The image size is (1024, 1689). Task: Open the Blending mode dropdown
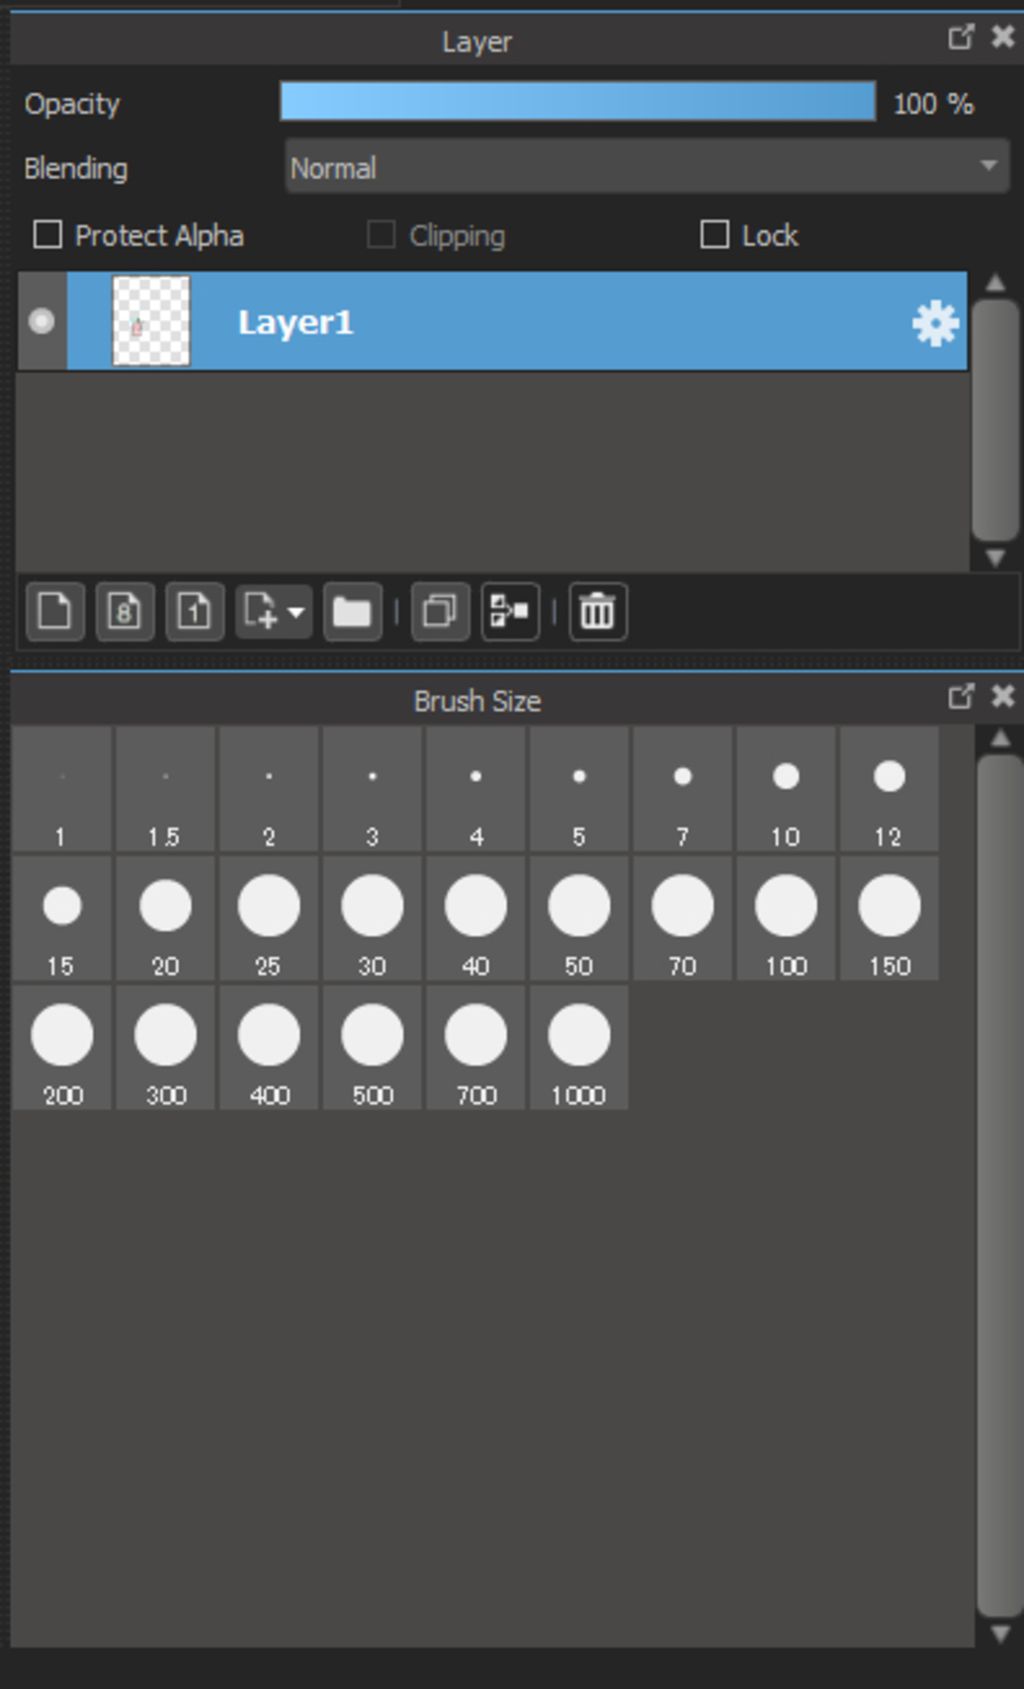click(x=647, y=166)
